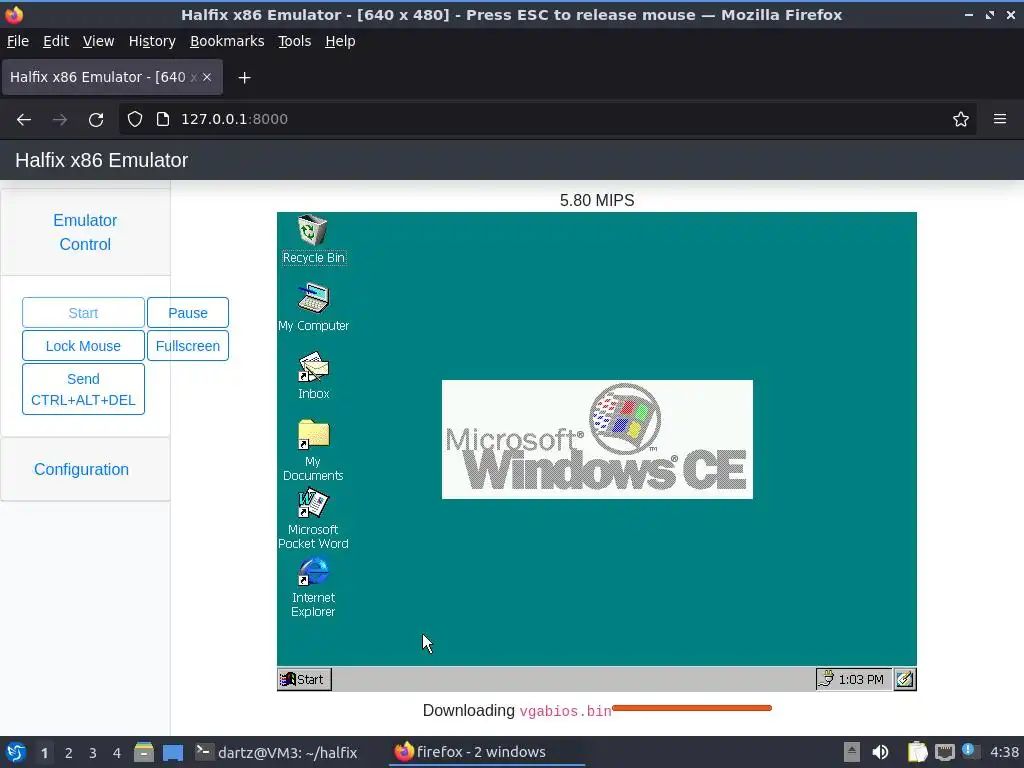The height and width of the screenshot is (768, 1024).
Task: Open the clipboard manager tray icon
Action: tap(917, 752)
